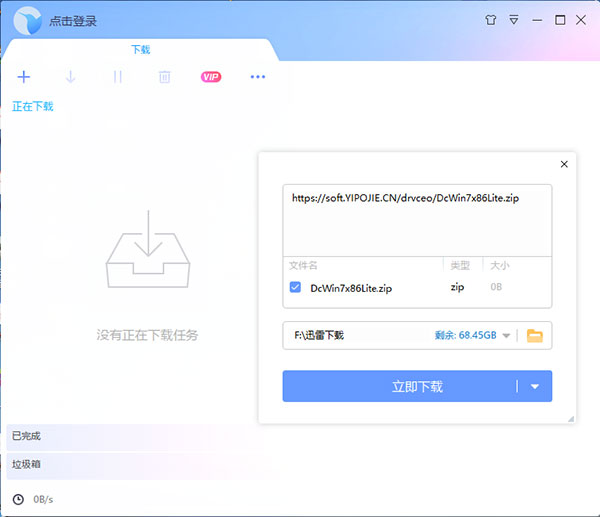
Task: Uncheck the DcWin7x86Lite.zip file checkbox
Action: [x=295, y=287]
